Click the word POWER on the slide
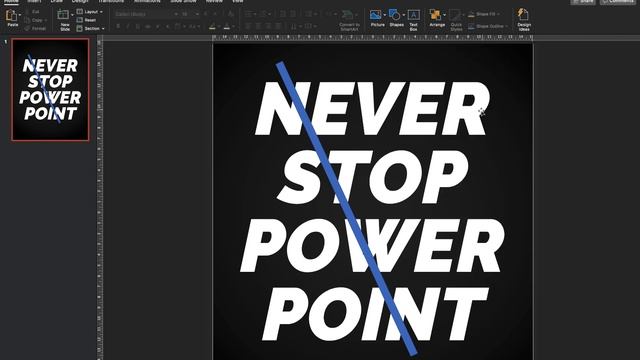Viewport: 640px width, 360px height. [x=373, y=245]
